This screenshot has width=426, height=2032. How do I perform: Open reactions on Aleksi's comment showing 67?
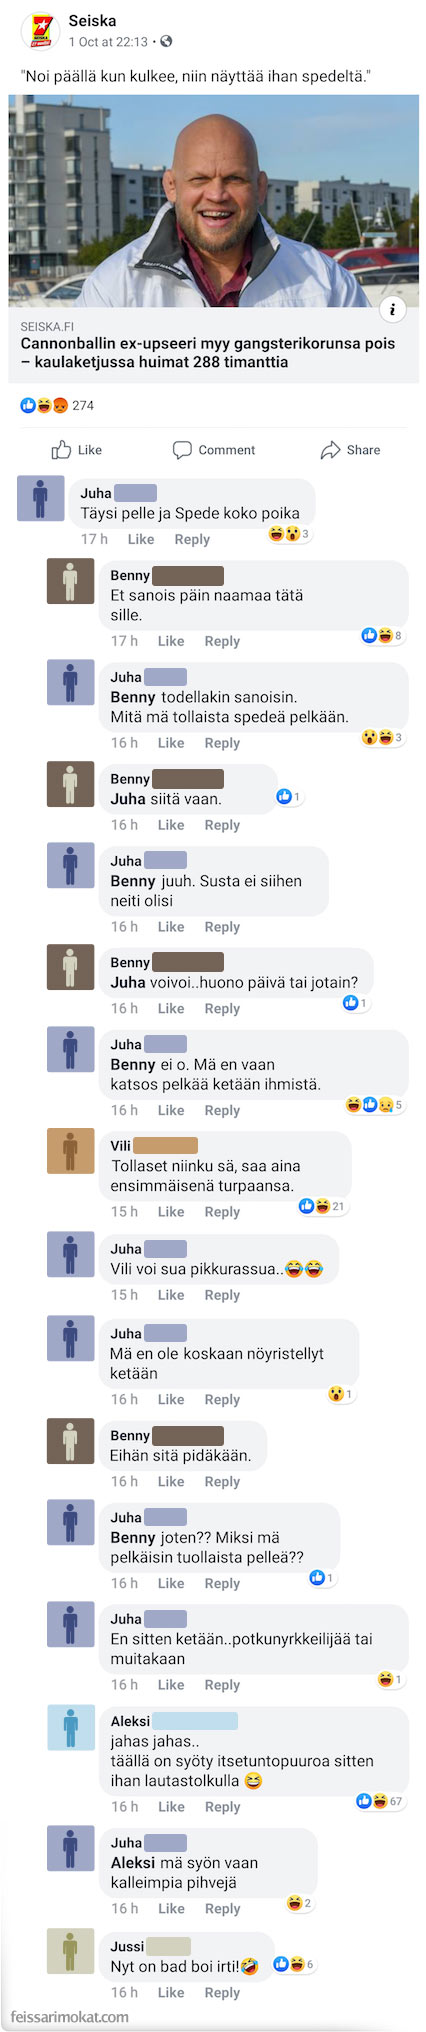[380, 1801]
